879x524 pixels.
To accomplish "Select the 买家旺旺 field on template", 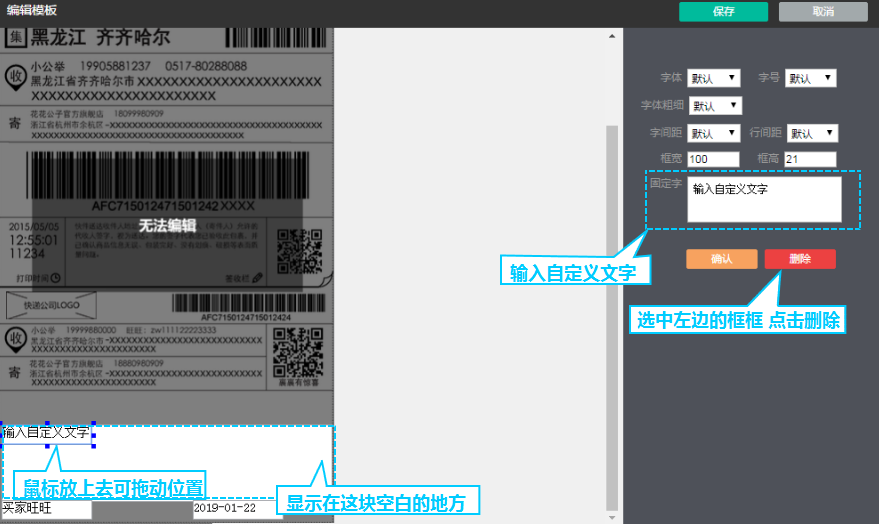I will (x=46, y=509).
